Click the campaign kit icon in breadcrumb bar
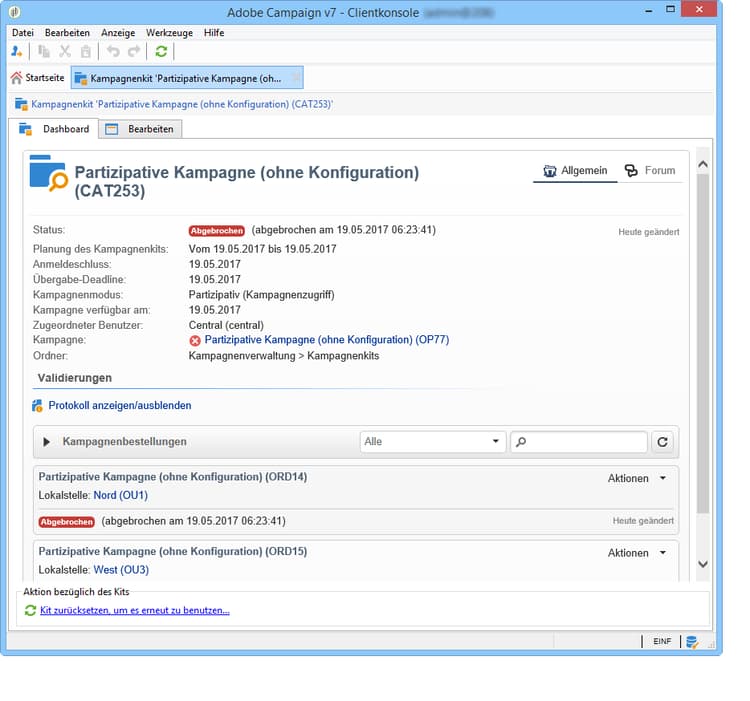 tap(21, 104)
